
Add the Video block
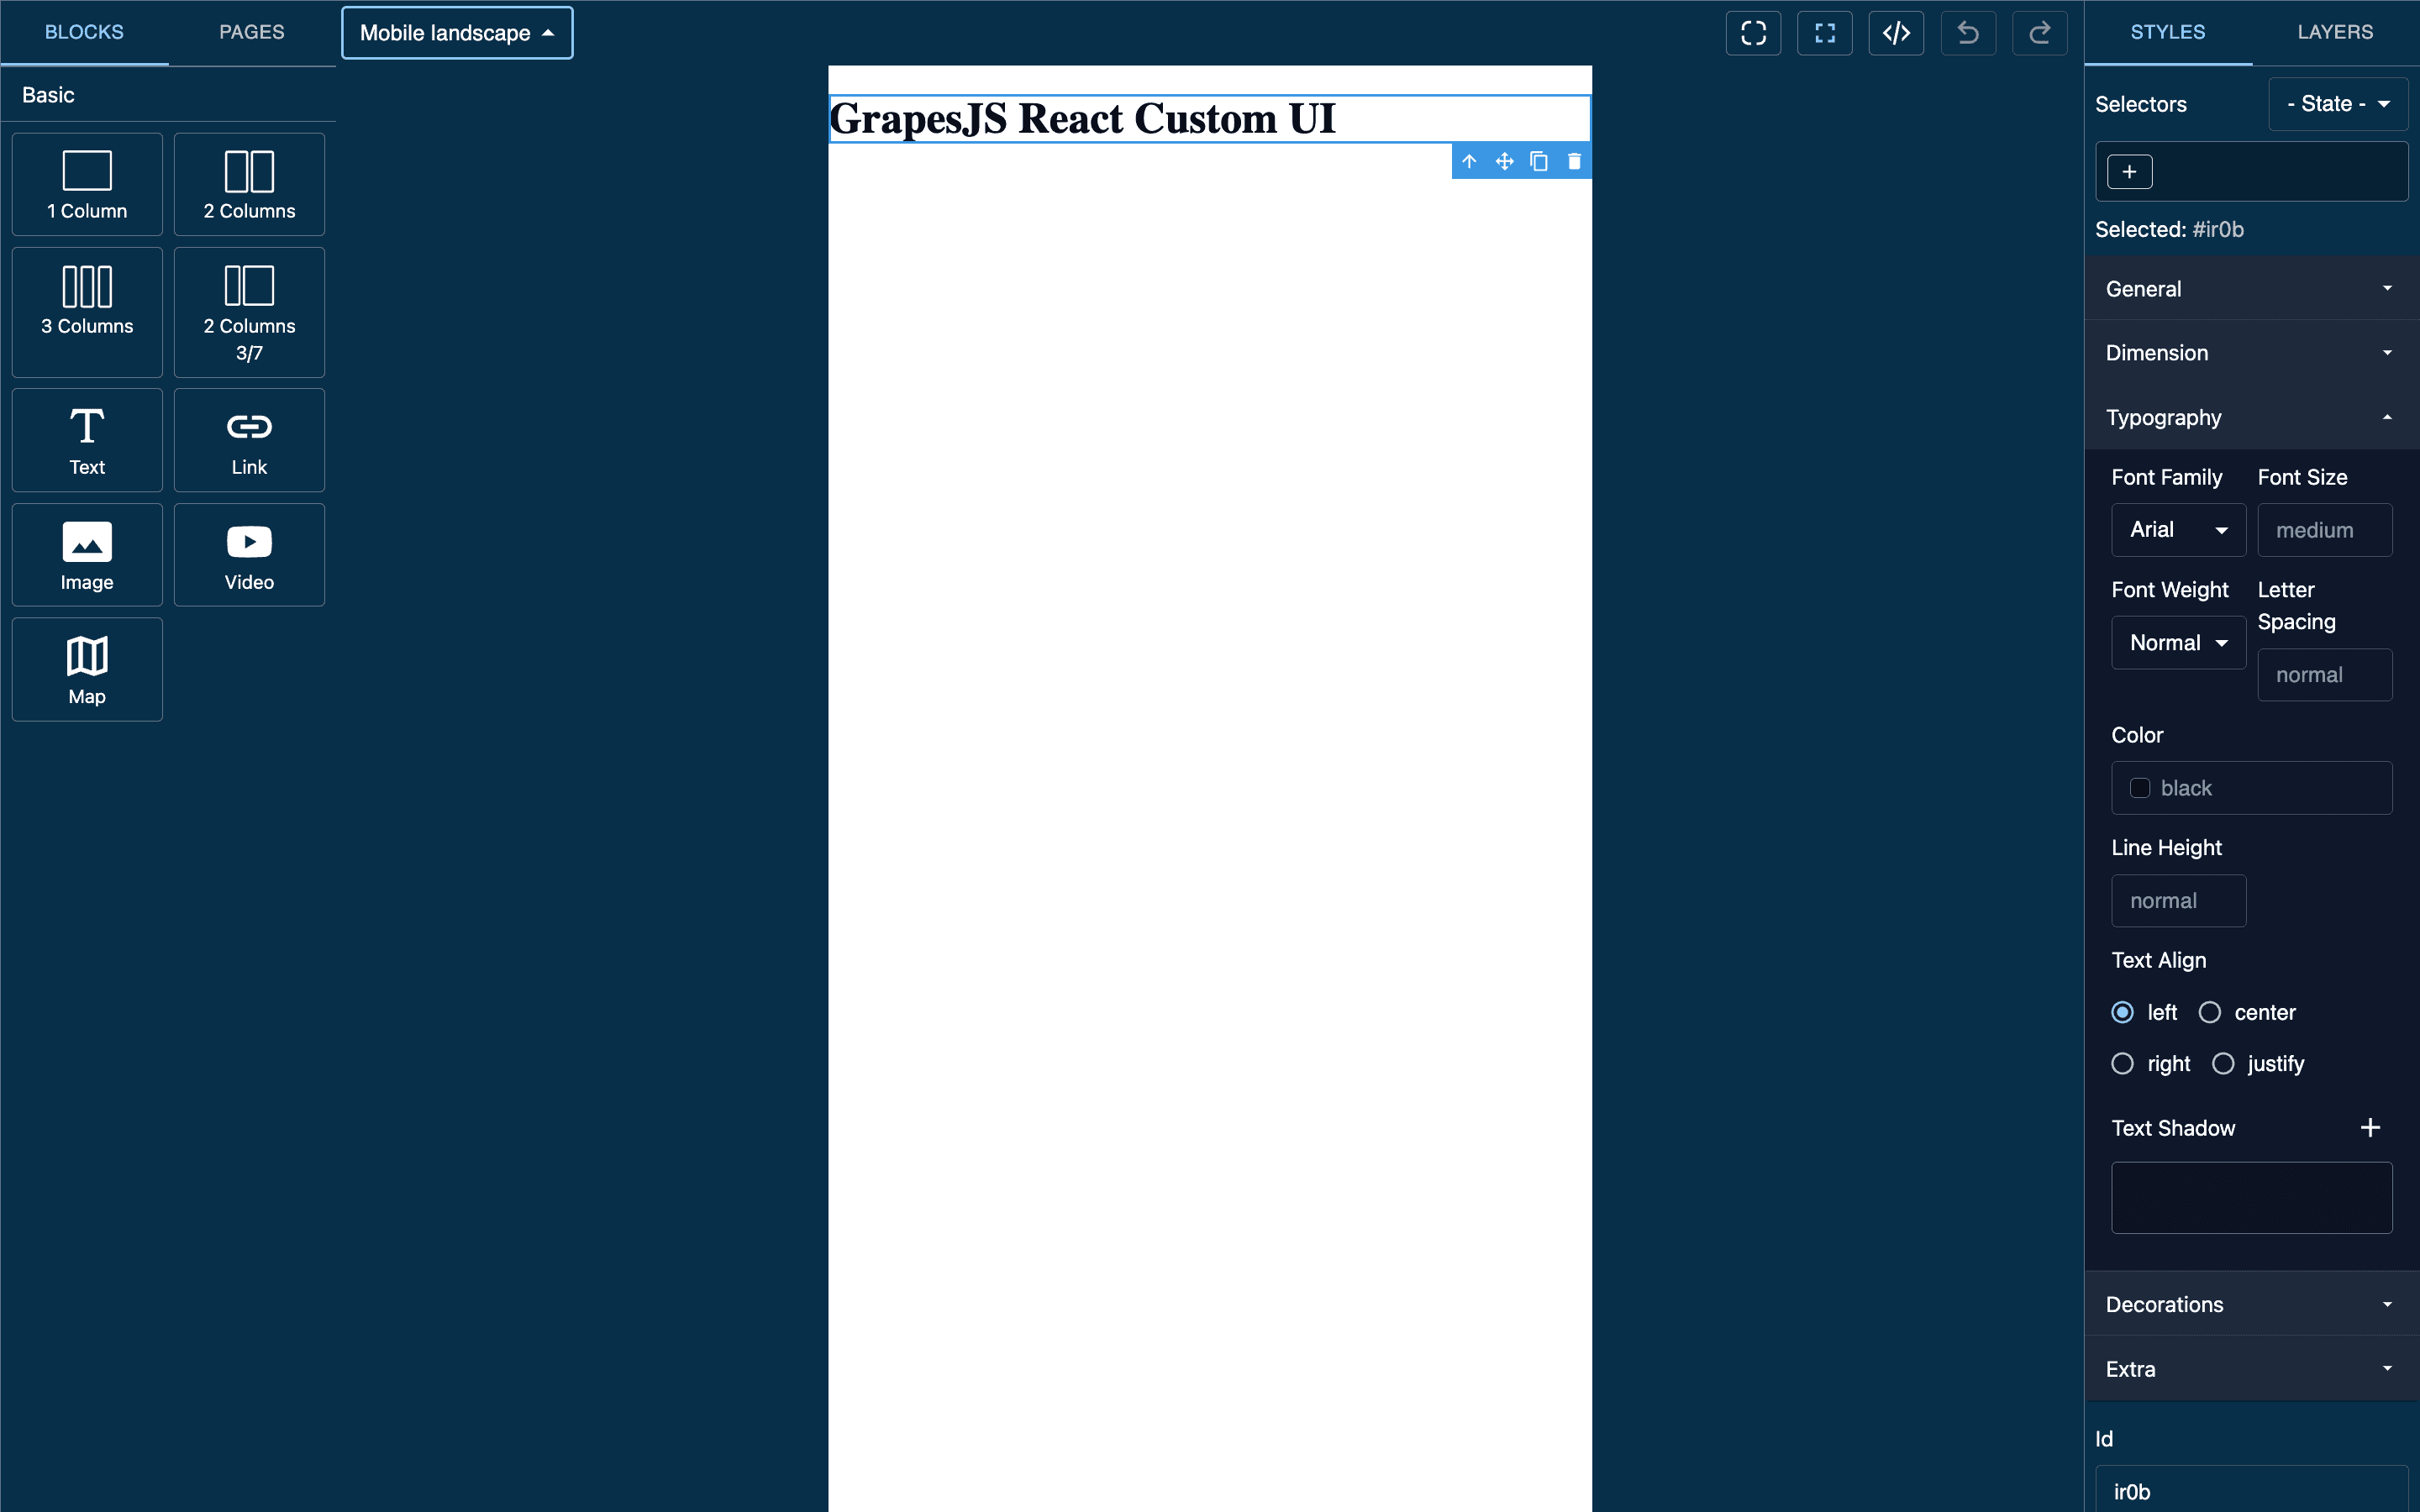(x=249, y=555)
